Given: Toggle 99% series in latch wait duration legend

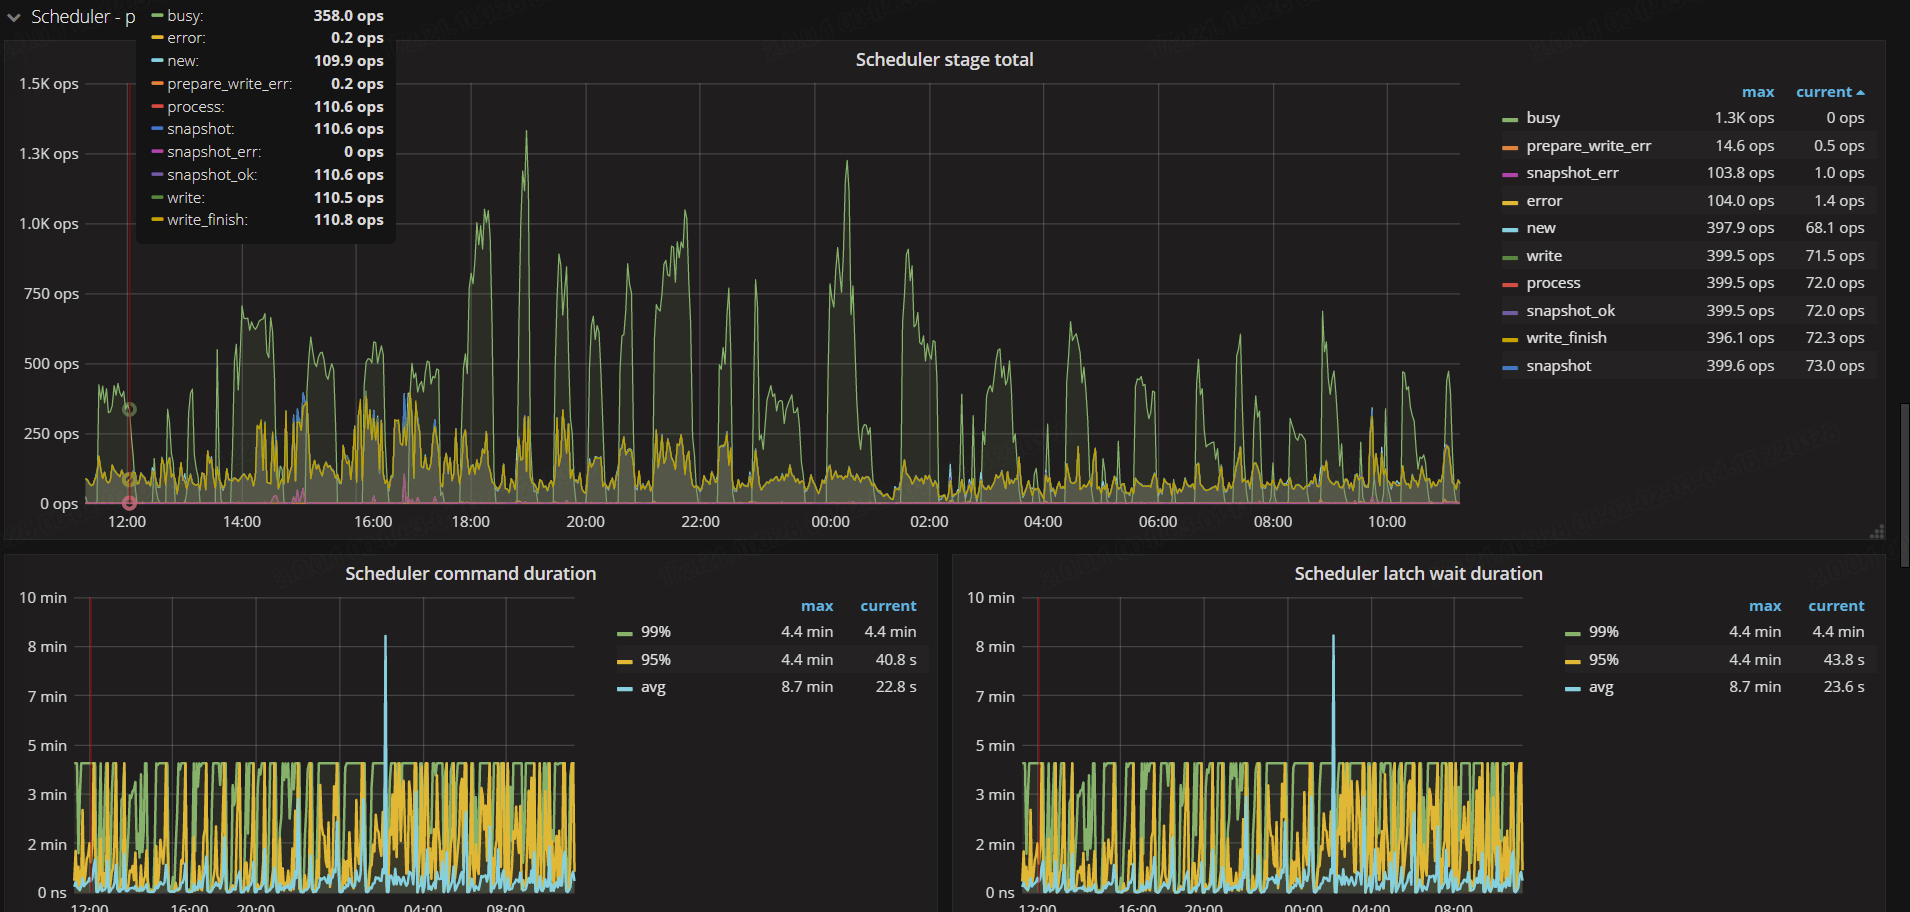Looking at the screenshot, I should (1603, 632).
